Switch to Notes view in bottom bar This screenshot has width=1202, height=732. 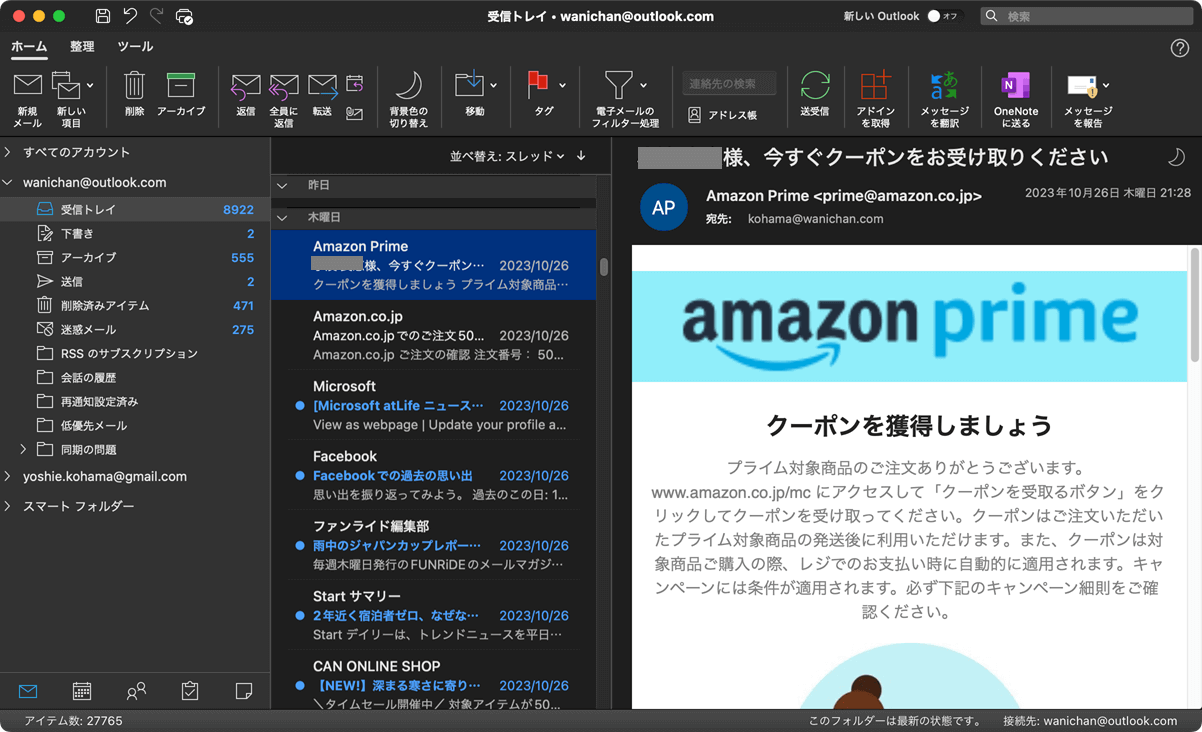(243, 691)
